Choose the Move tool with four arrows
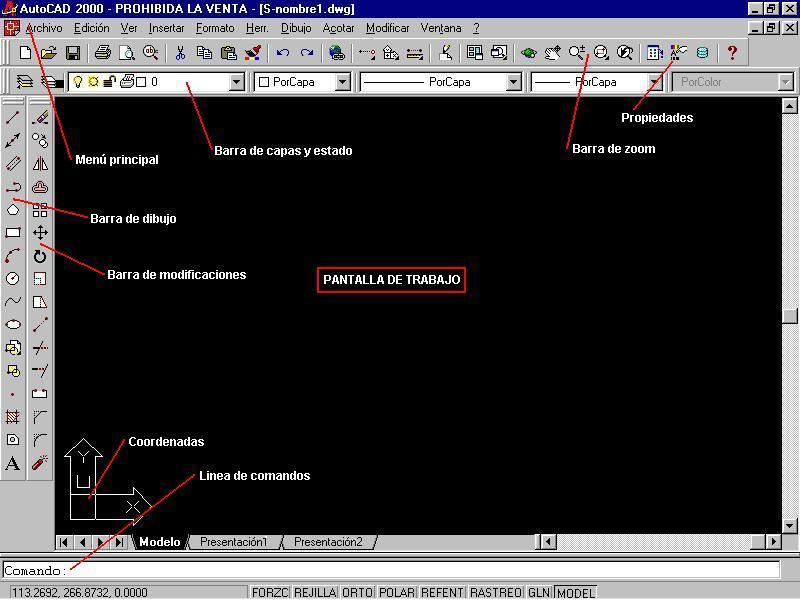Viewport: 800px width, 600px height. (x=40, y=233)
